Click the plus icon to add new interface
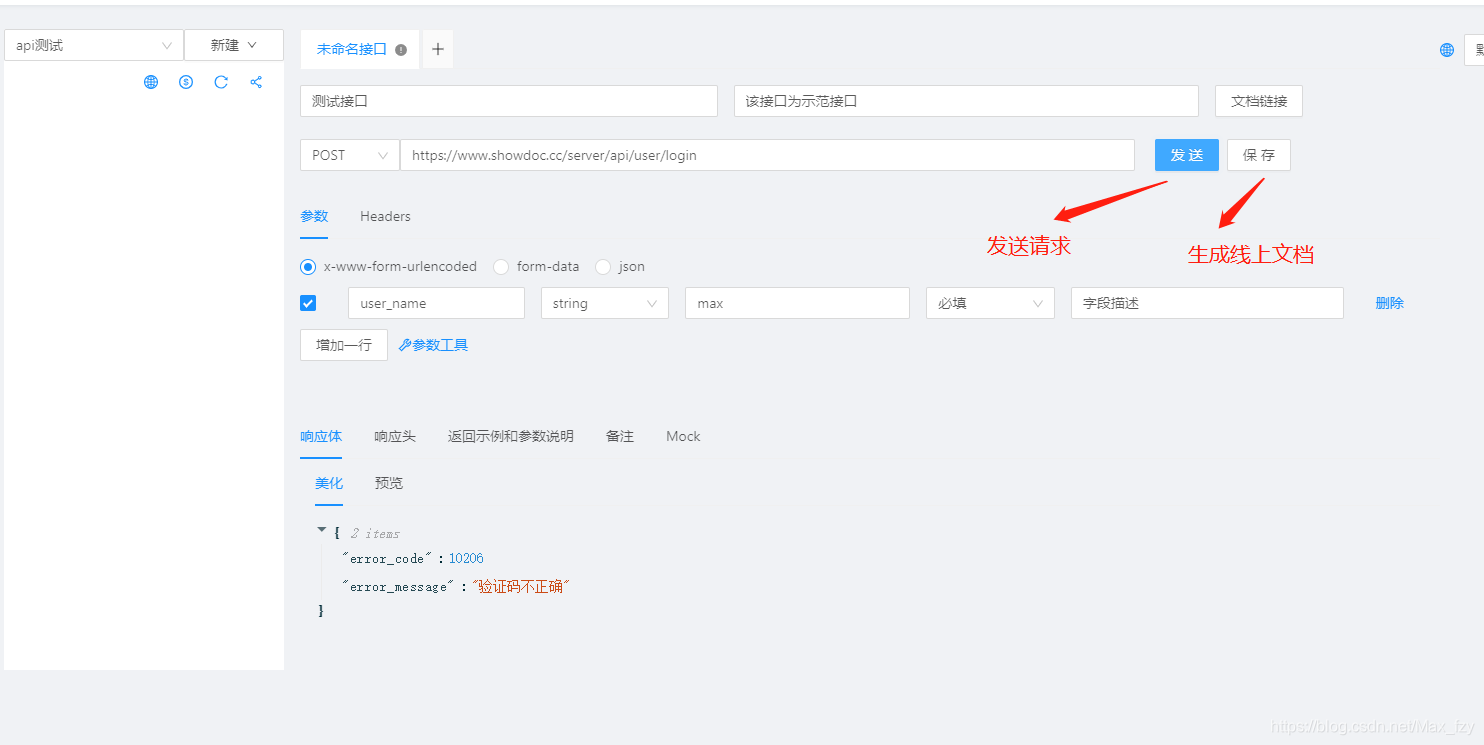 [x=437, y=48]
